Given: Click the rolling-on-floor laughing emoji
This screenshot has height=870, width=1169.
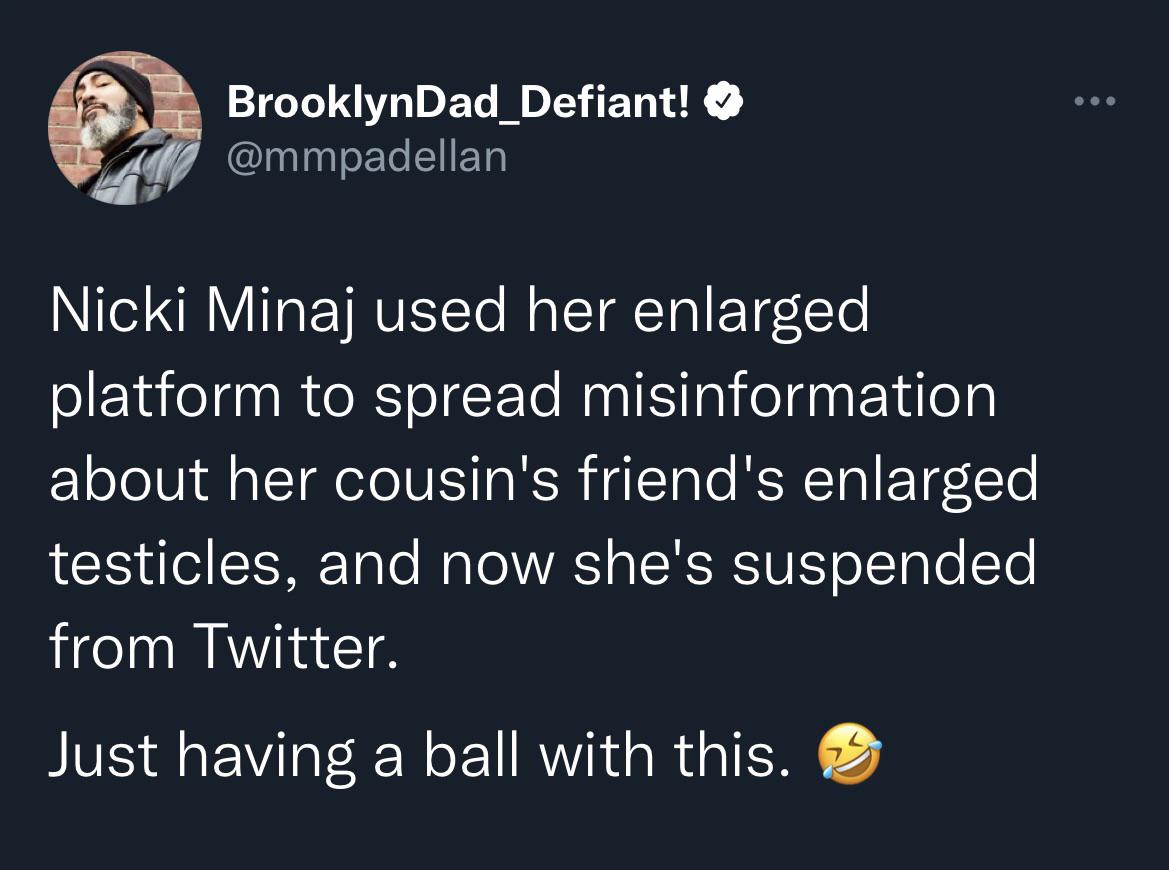Looking at the screenshot, I should coord(849,755).
